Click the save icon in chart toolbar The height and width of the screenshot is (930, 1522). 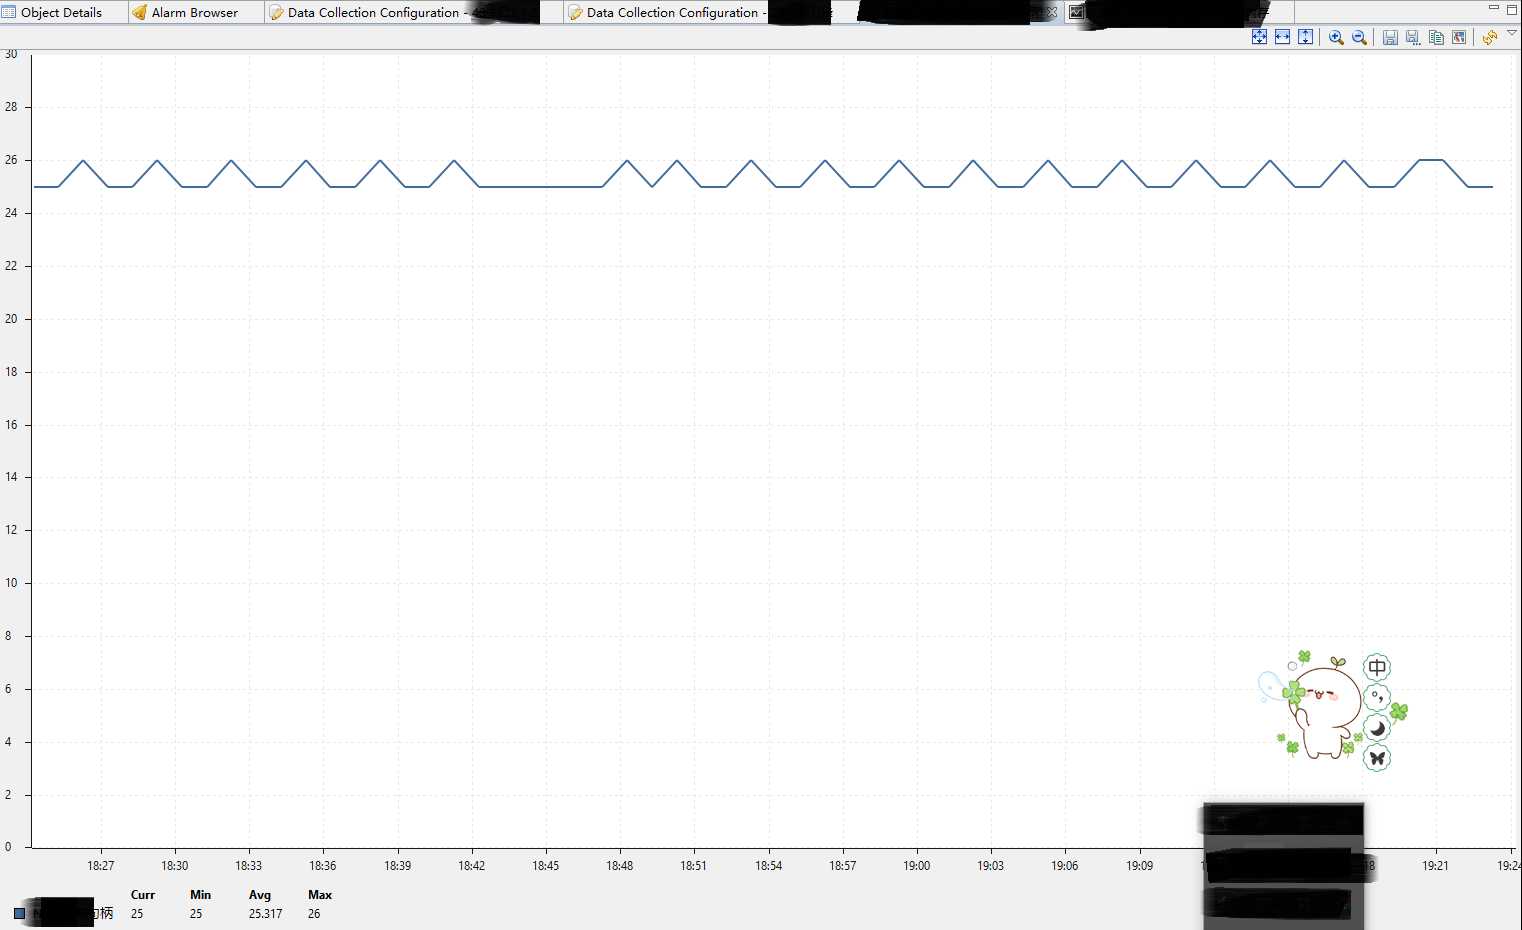pos(1390,37)
